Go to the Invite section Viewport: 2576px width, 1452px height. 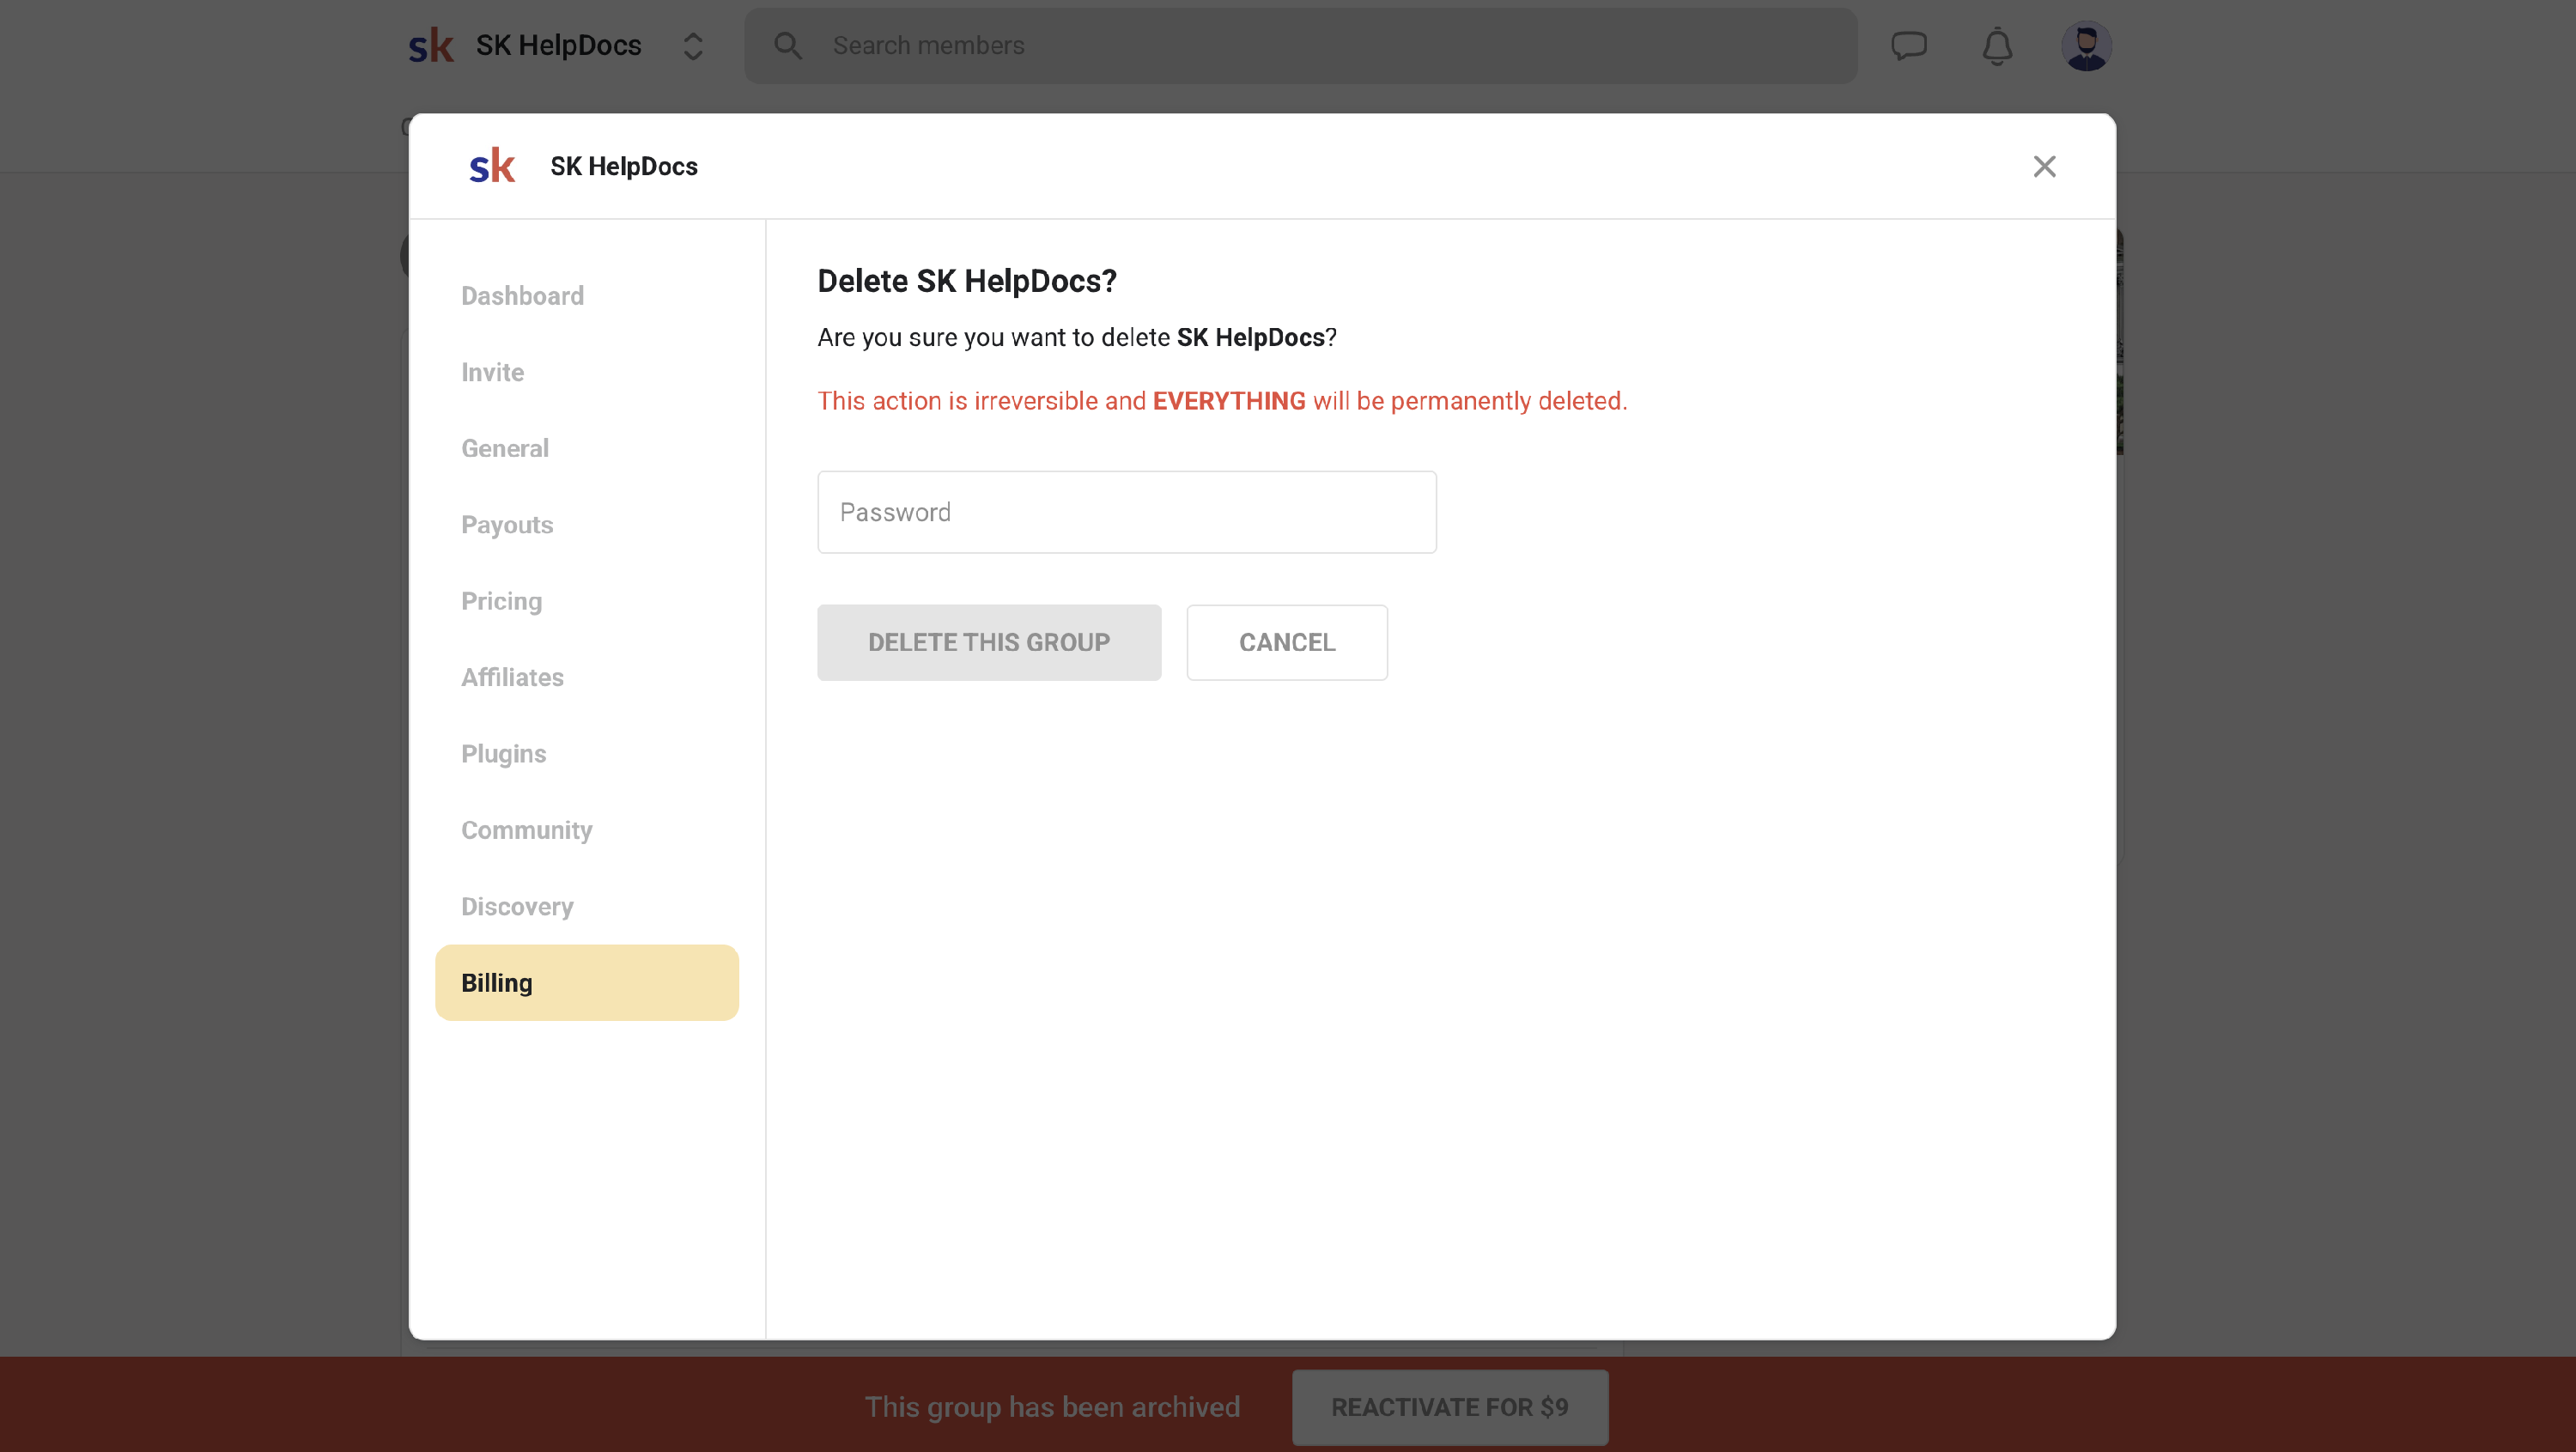[x=492, y=372]
